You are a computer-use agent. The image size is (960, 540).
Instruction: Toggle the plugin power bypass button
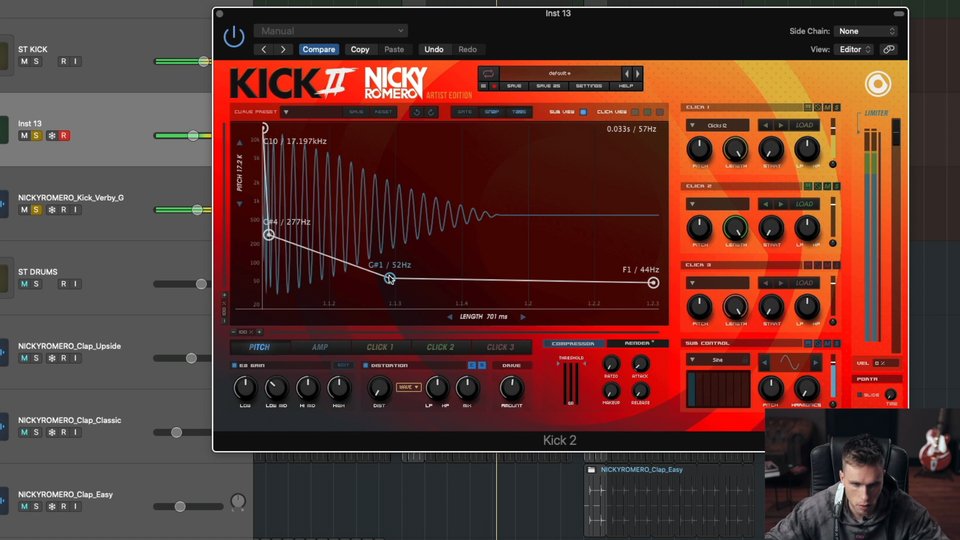coord(234,37)
